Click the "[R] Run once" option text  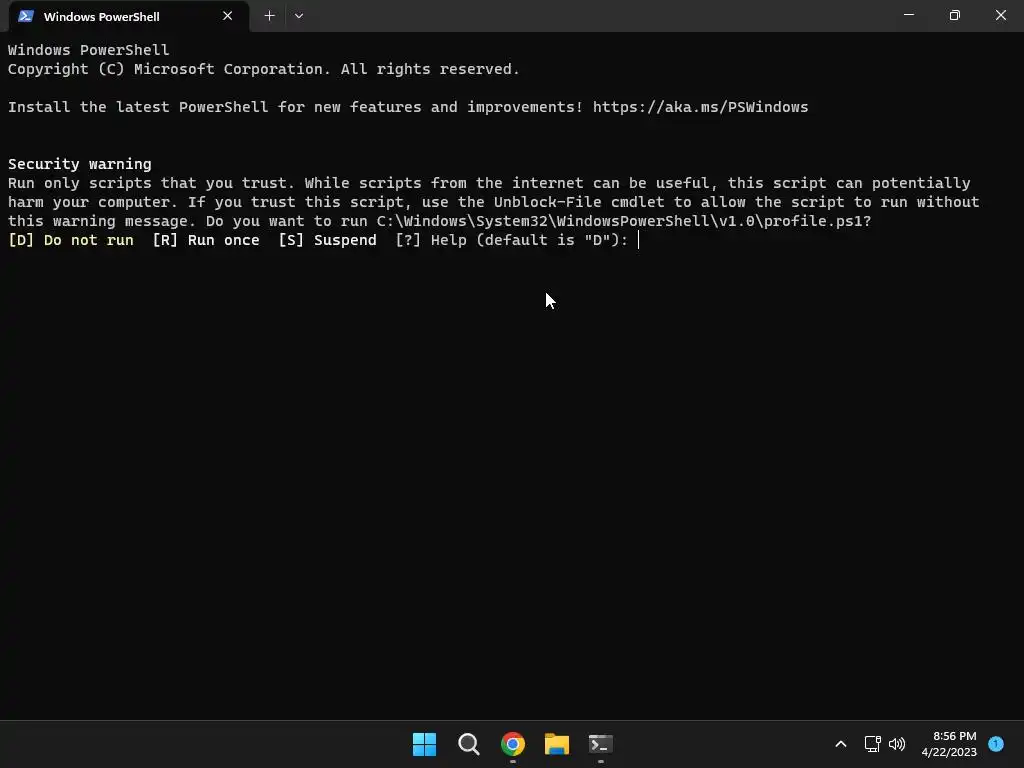[206, 240]
